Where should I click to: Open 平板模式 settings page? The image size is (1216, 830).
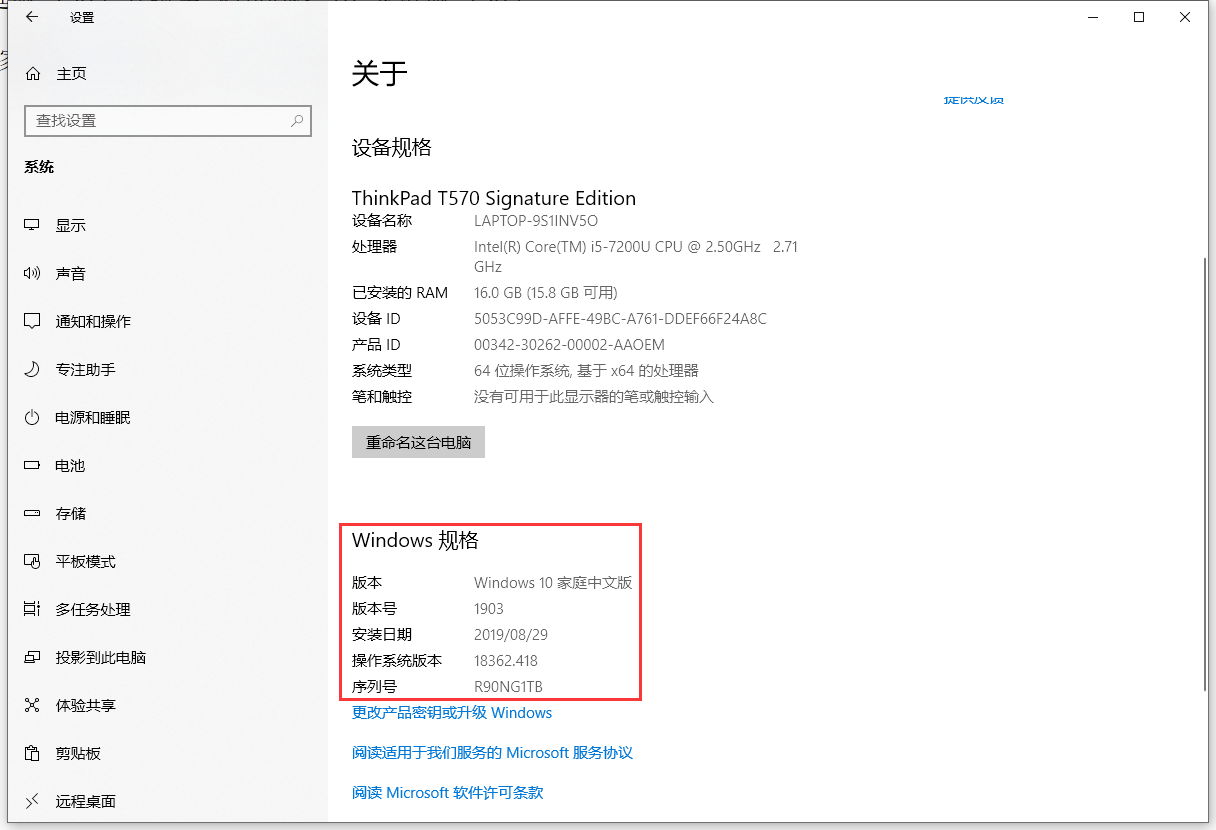pos(86,561)
